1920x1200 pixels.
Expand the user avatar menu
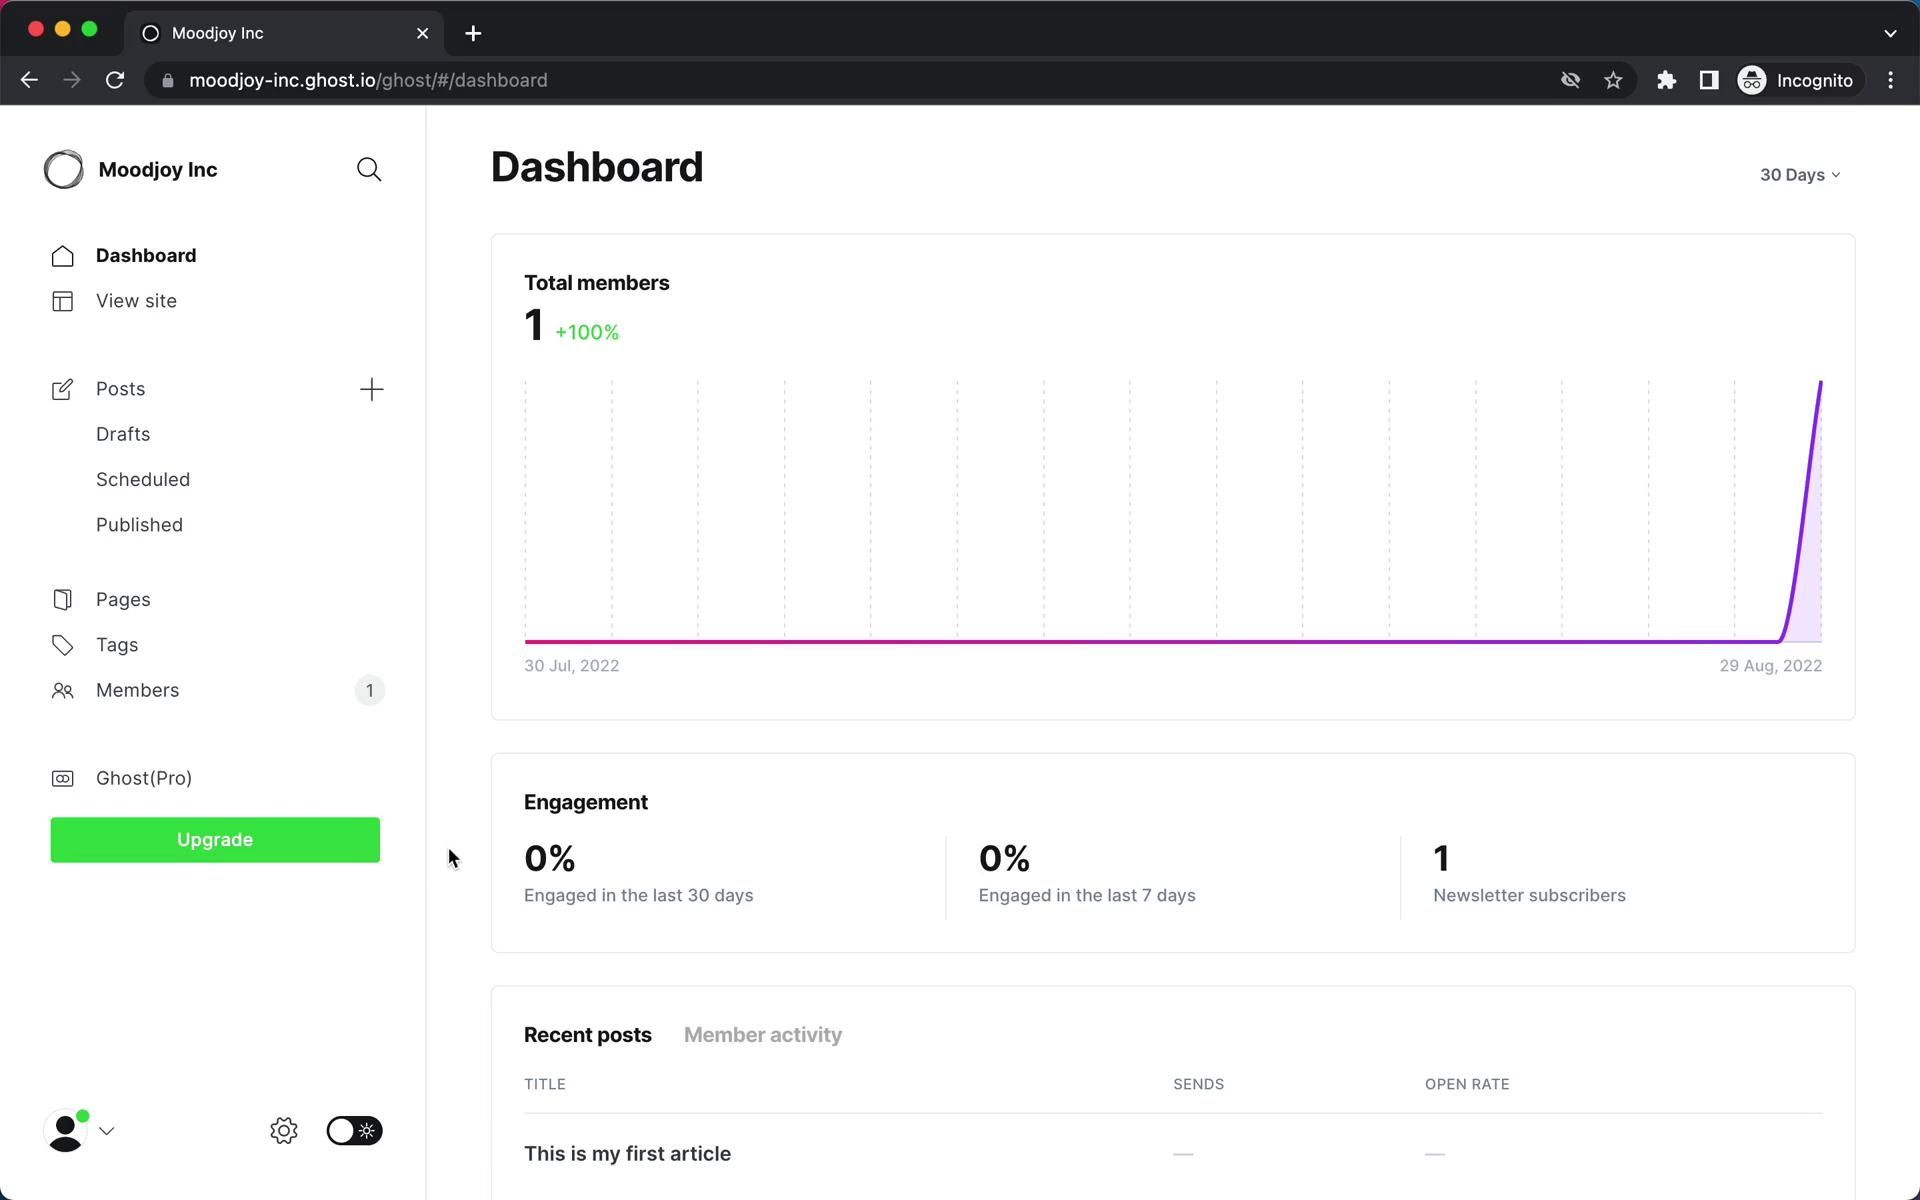[80, 1131]
